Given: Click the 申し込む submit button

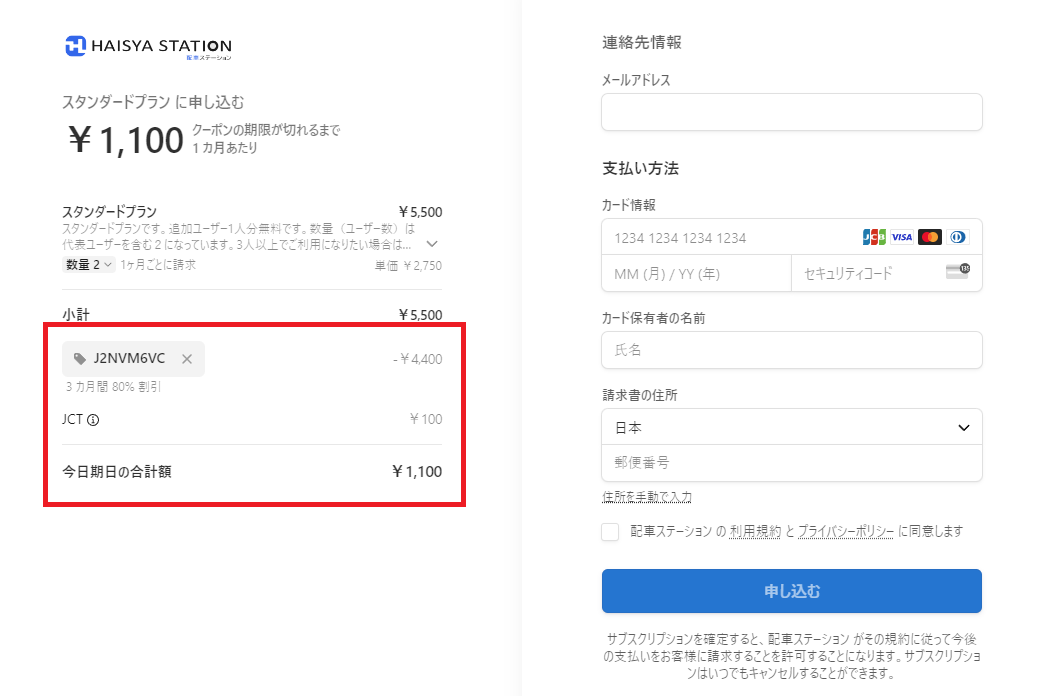Looking at the screenshot, I should click(x=792, y=591).
